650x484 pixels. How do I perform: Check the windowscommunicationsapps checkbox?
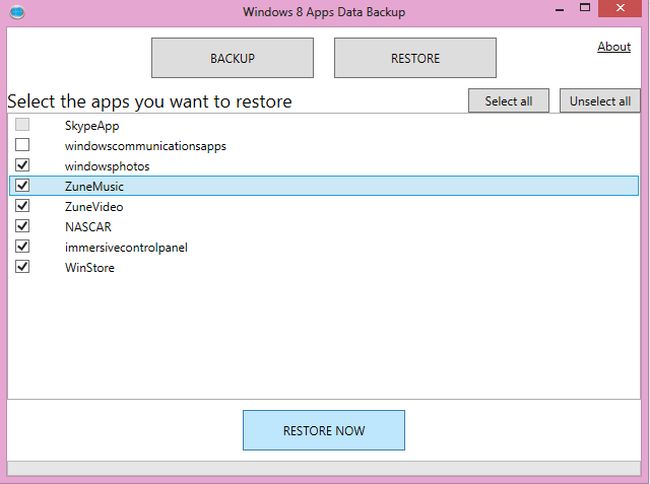(x=22, y=145)
